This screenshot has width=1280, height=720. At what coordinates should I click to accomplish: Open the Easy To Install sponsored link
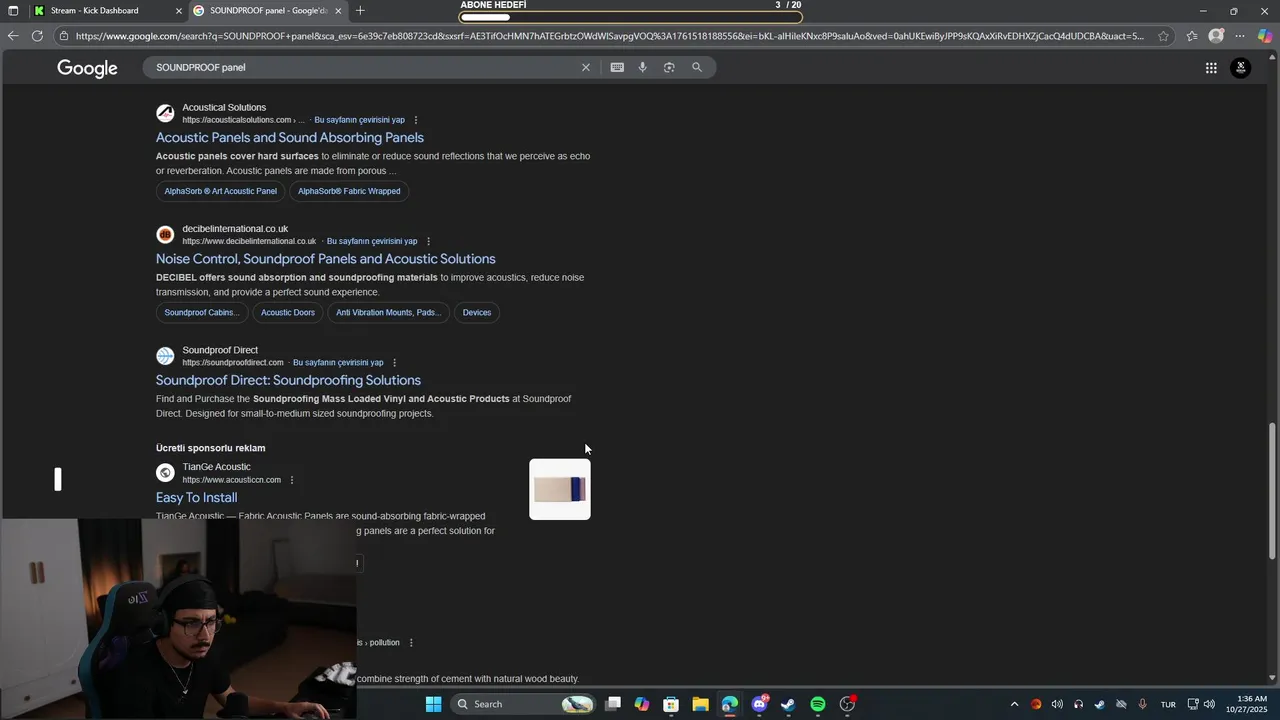coord(196,498)
